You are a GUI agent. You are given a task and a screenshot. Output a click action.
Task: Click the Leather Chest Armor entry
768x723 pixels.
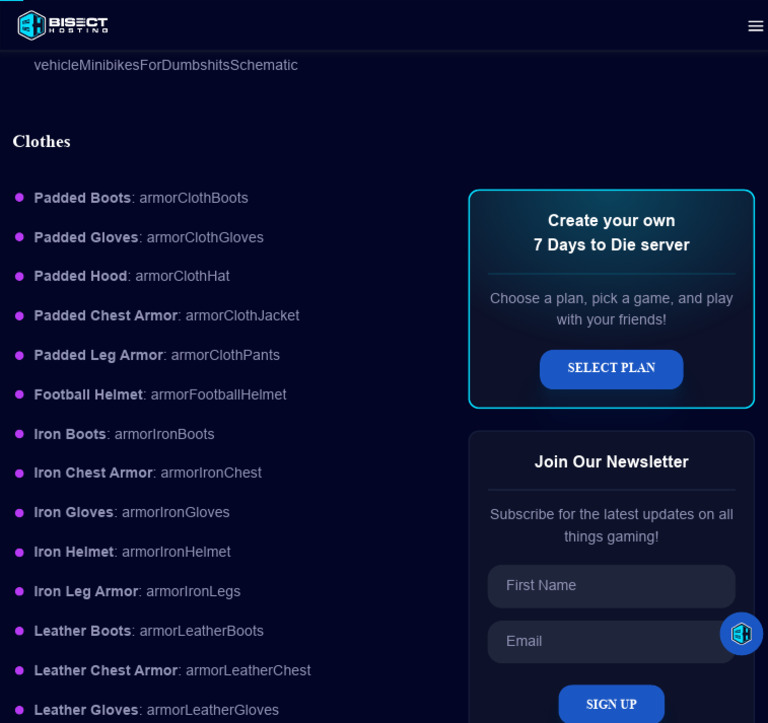coord(172,670)
